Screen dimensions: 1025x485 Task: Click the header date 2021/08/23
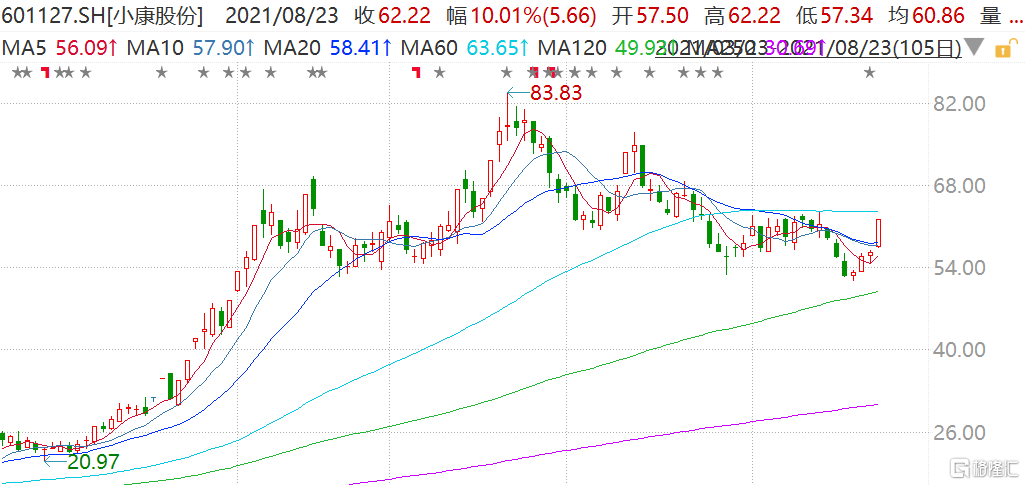[281, 16]
